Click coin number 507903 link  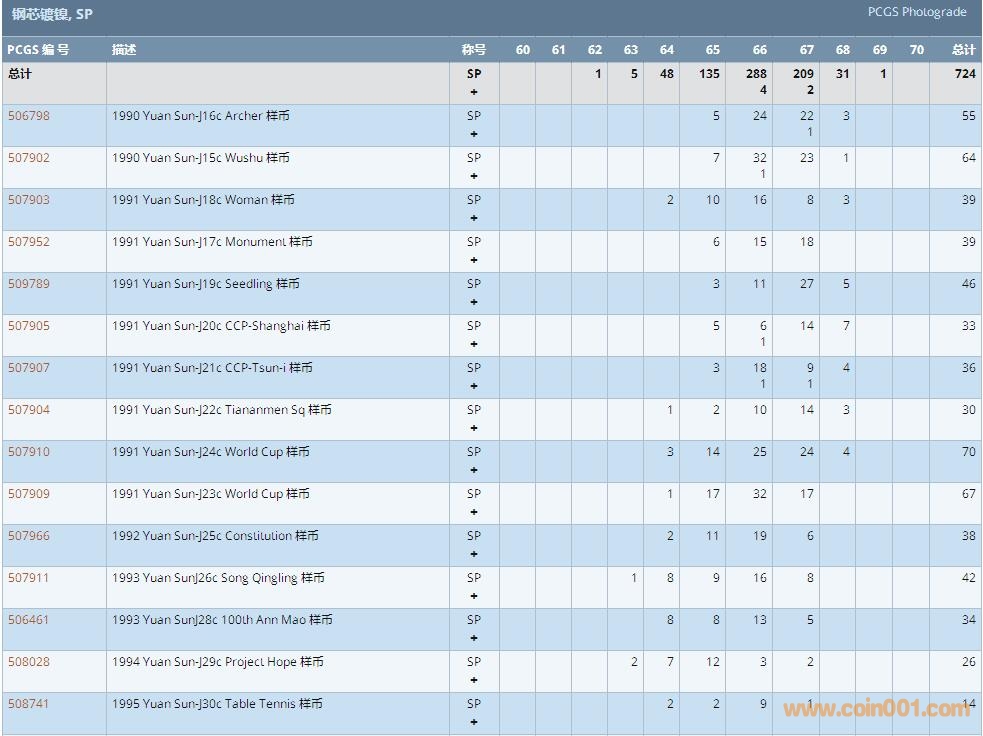pyautogui.click(x=28, y=200)
